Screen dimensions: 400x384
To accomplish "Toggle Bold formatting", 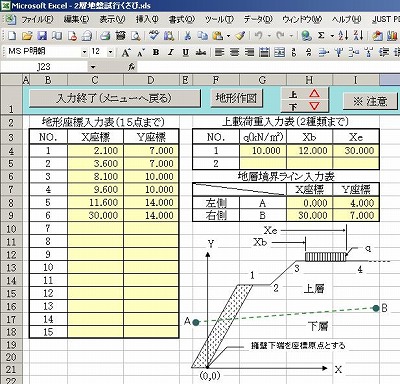I will pos(156,52).
